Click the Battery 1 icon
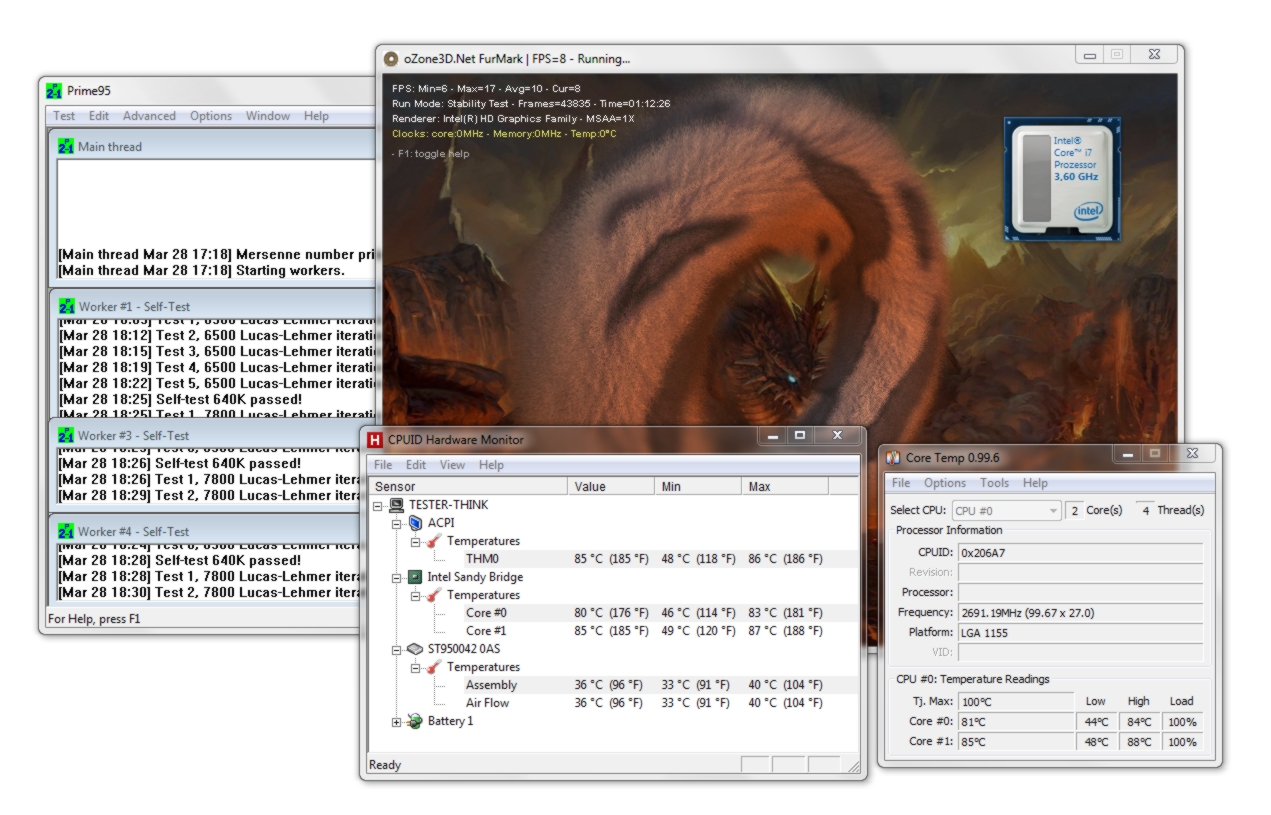Image resolution: width=1271 pixels, height=815 pixels. click(414, 721)
